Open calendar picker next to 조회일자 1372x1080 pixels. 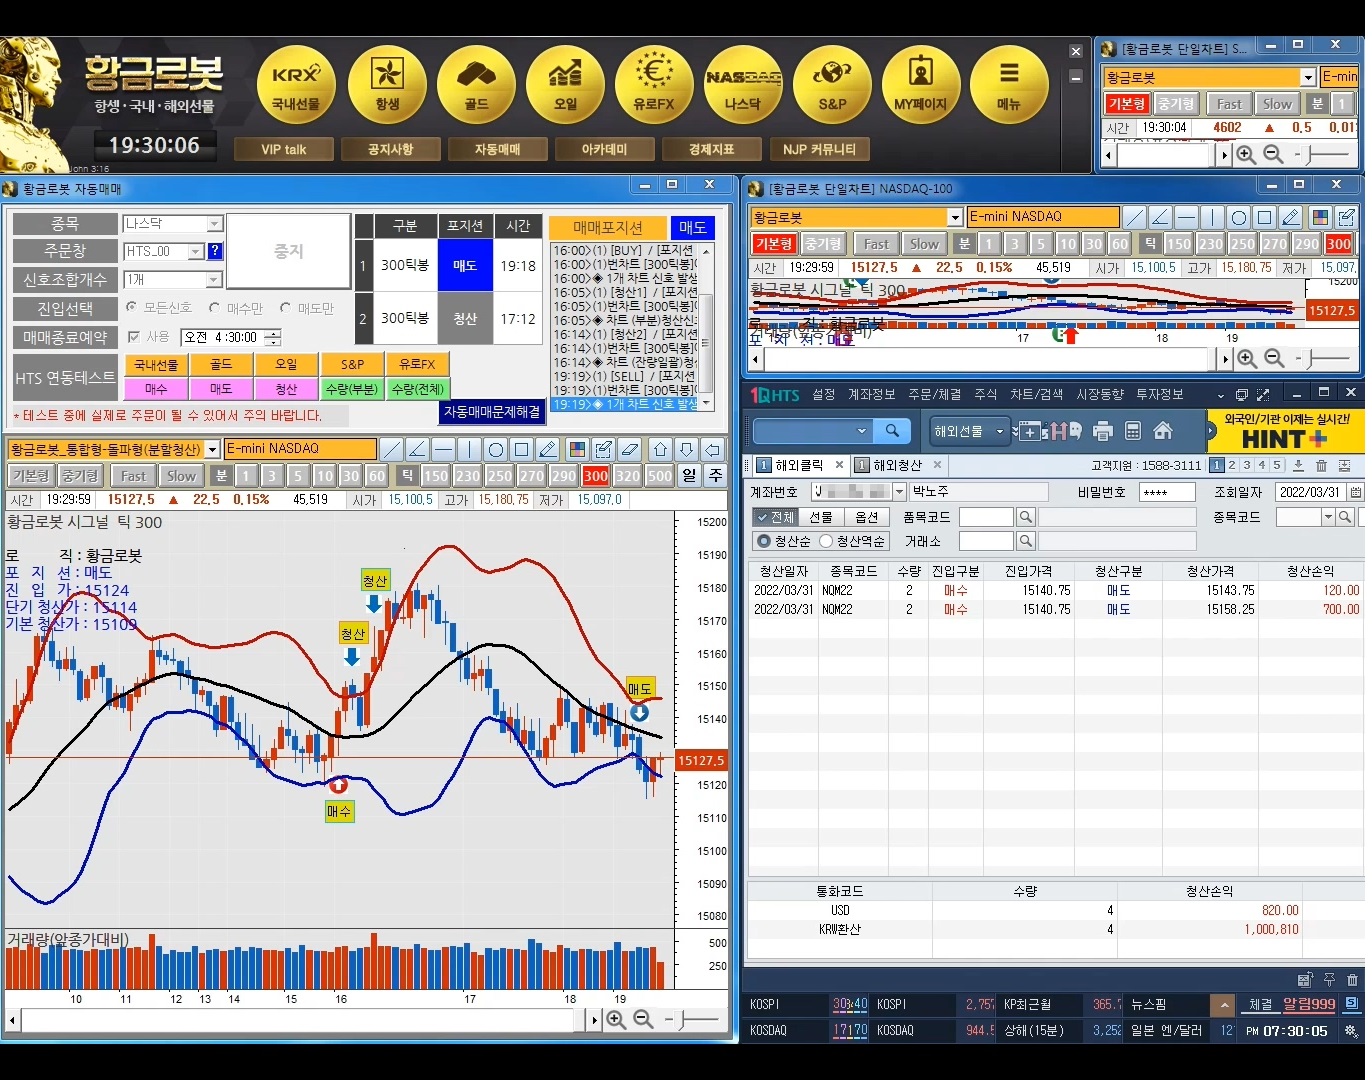tap(1356, 492)
